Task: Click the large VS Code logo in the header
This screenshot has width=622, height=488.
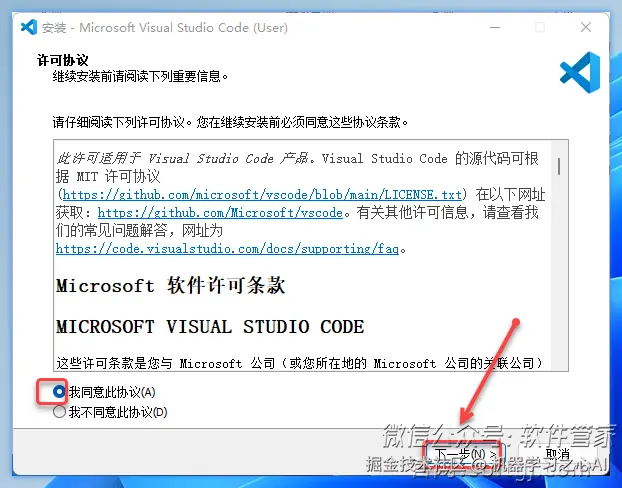Action: (x=580, y=73)
